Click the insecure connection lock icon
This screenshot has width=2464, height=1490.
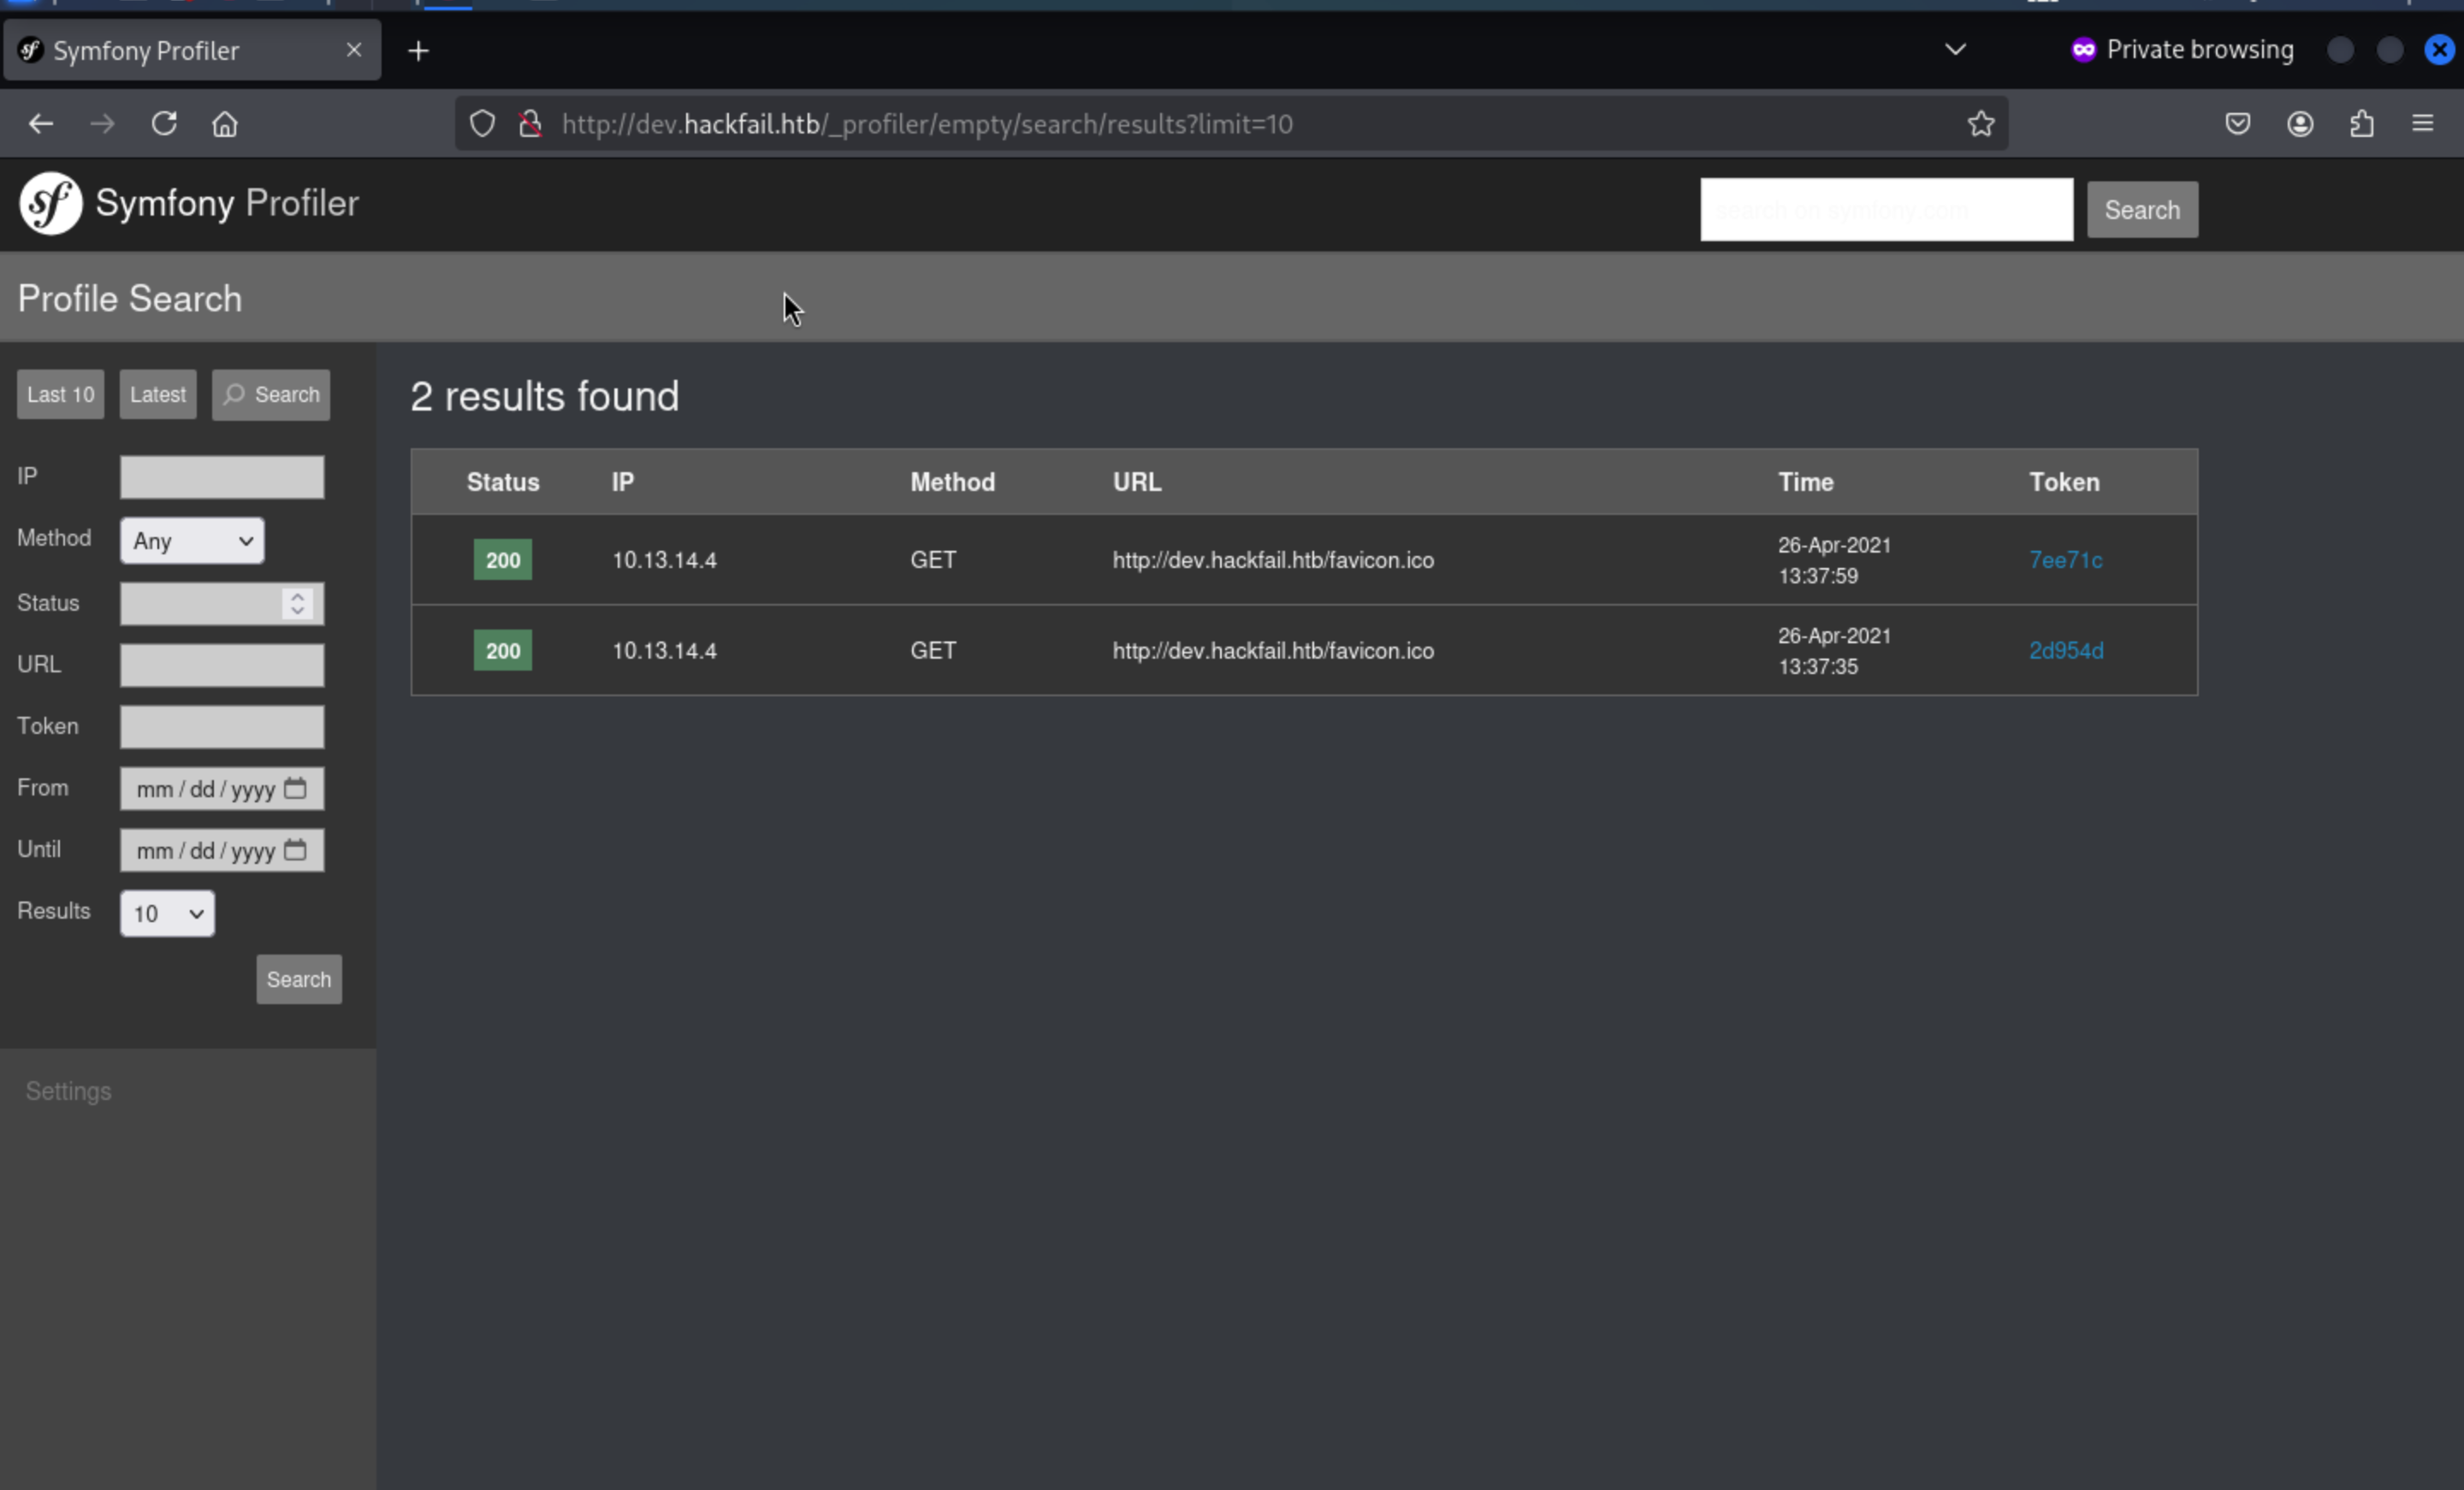(530, 124)
